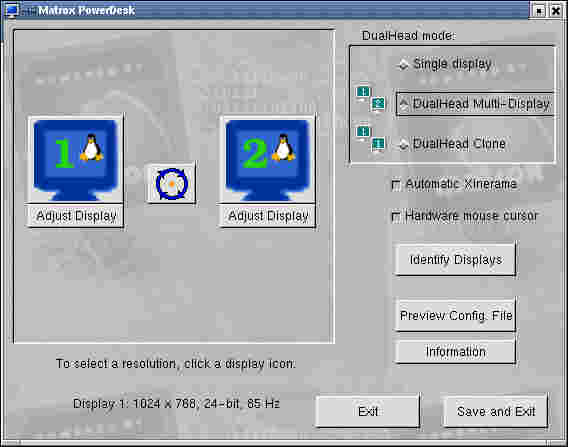Open Preview Config. File
Image resolution: width=568 pixels, height=447 pixels.
[455, 315]
